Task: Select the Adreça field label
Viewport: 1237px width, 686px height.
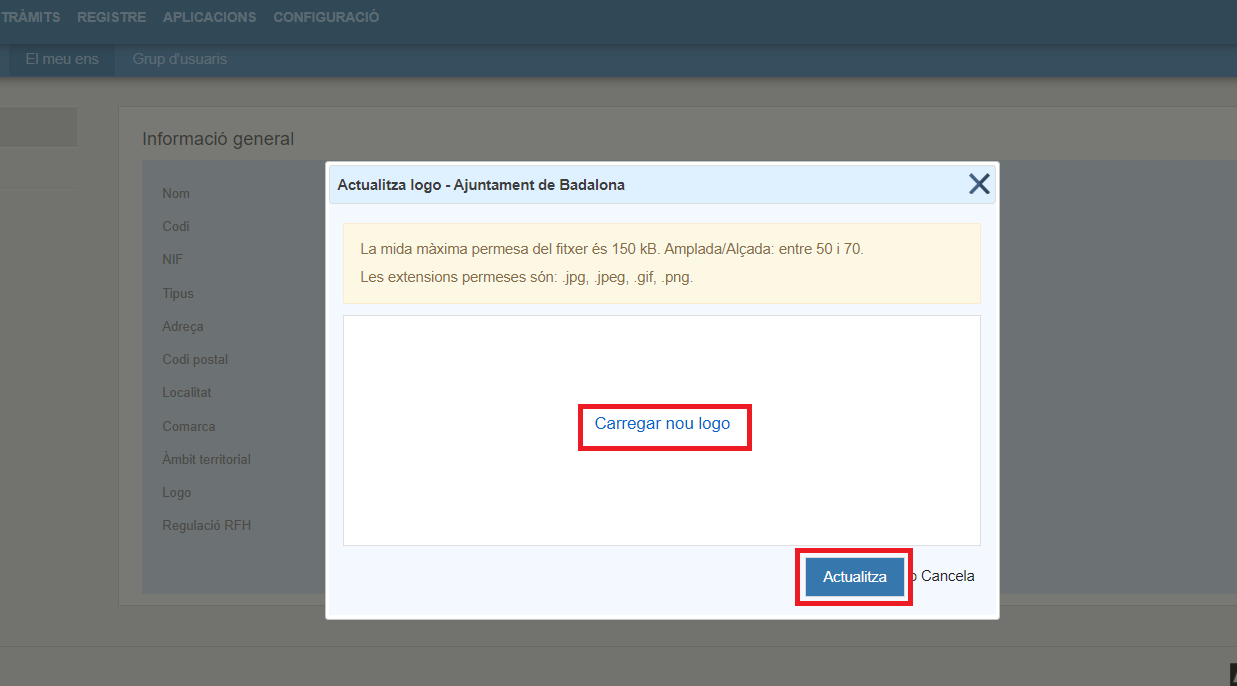Action: point(183,327)
